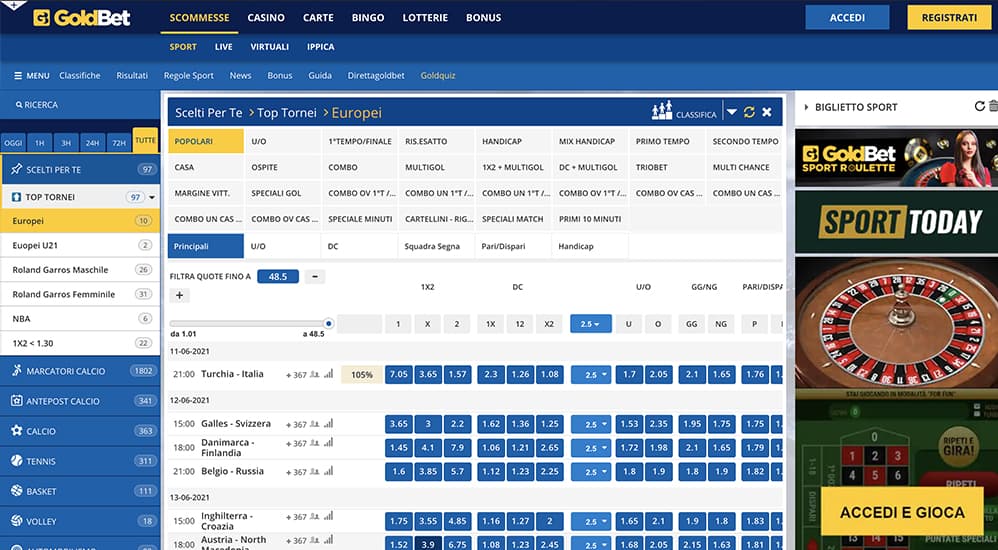
Task: Click the Scelti Per Te pin icon
Action: click(x=17, y=169)
